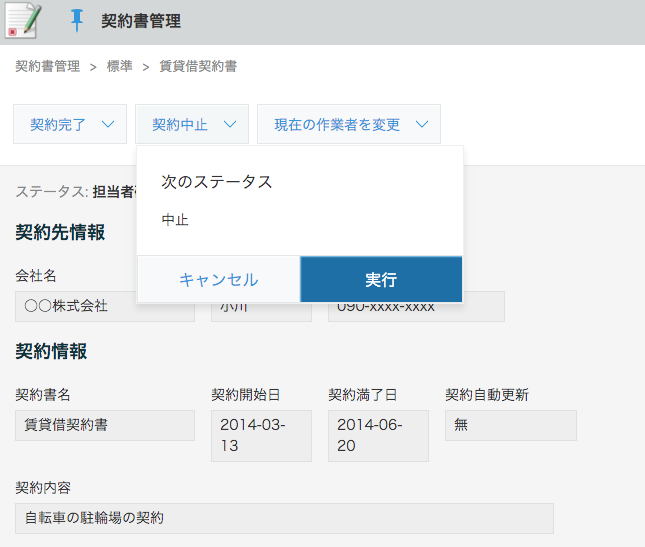
Task: Click the 契約内容 field 自転車の駐輪場の契約
Action: (x=284, y=518)
